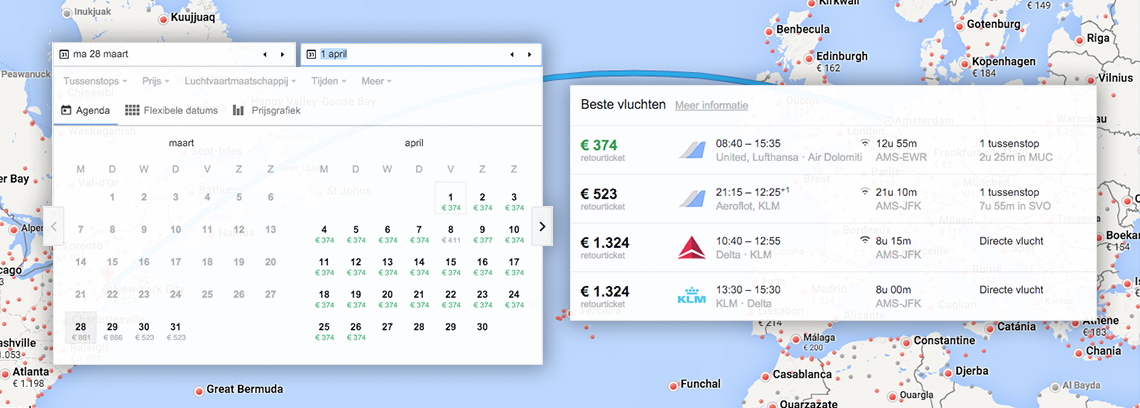Click the Atlanta map marker
Viewport: 1140px width, 408px height.
point(5,372)
